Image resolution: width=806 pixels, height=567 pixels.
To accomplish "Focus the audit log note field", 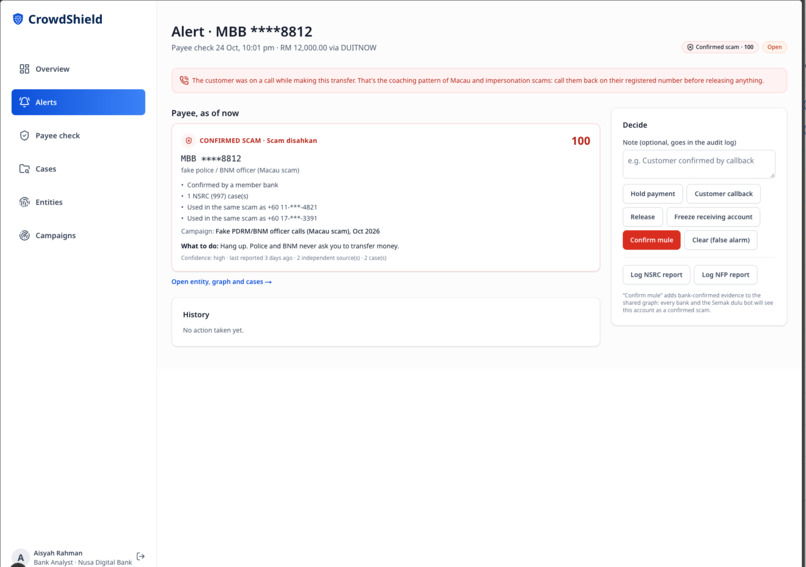I will coord(699,164).
